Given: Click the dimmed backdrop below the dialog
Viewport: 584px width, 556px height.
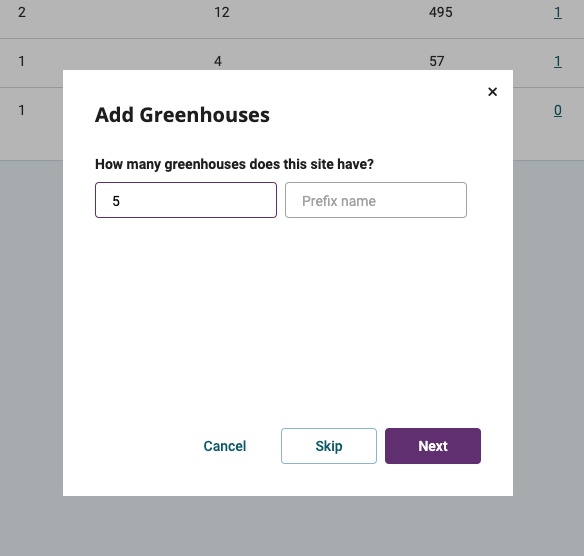Looking at the screenshot, I should pyautogui.click(x=292, y=526).
